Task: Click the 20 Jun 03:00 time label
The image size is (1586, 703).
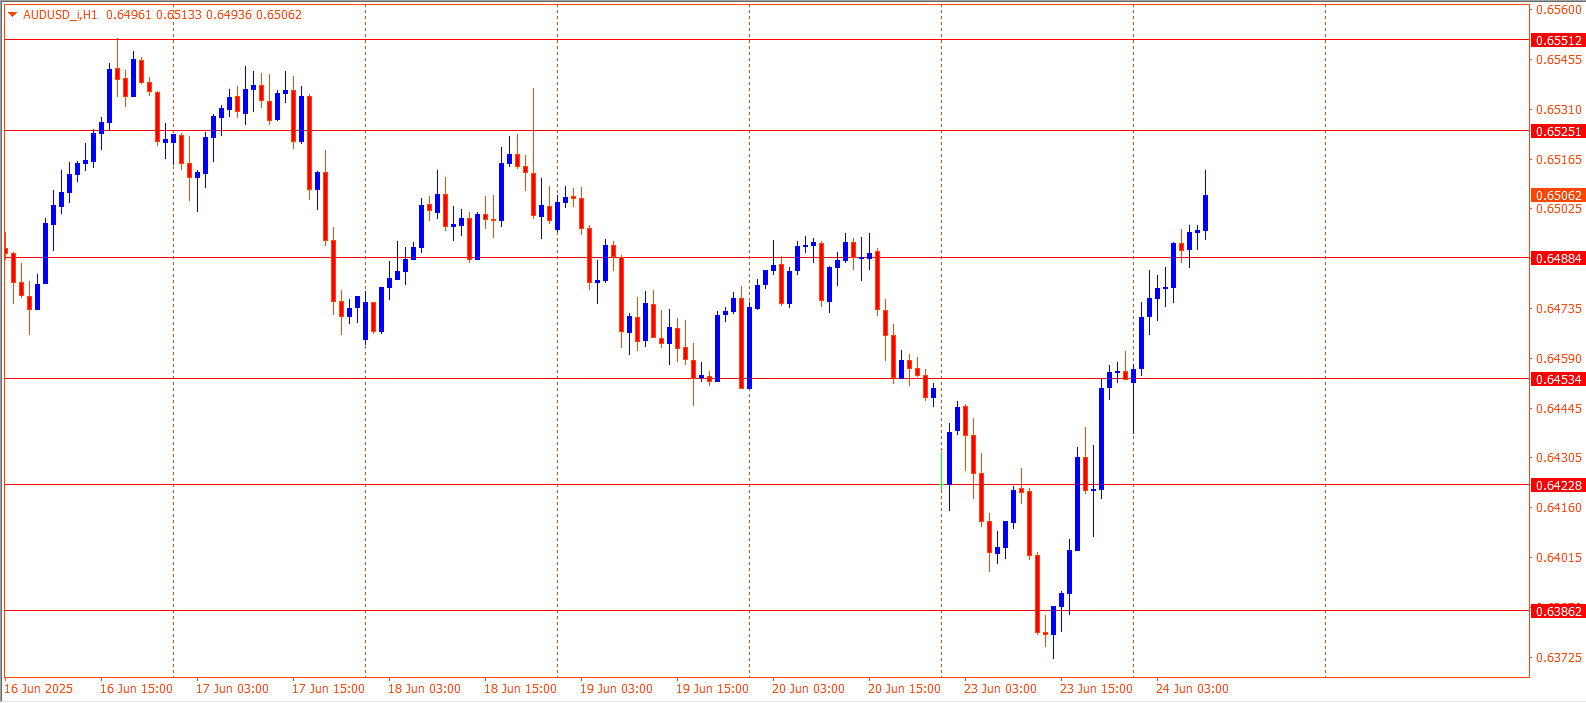Action: (x=808, y=689)
